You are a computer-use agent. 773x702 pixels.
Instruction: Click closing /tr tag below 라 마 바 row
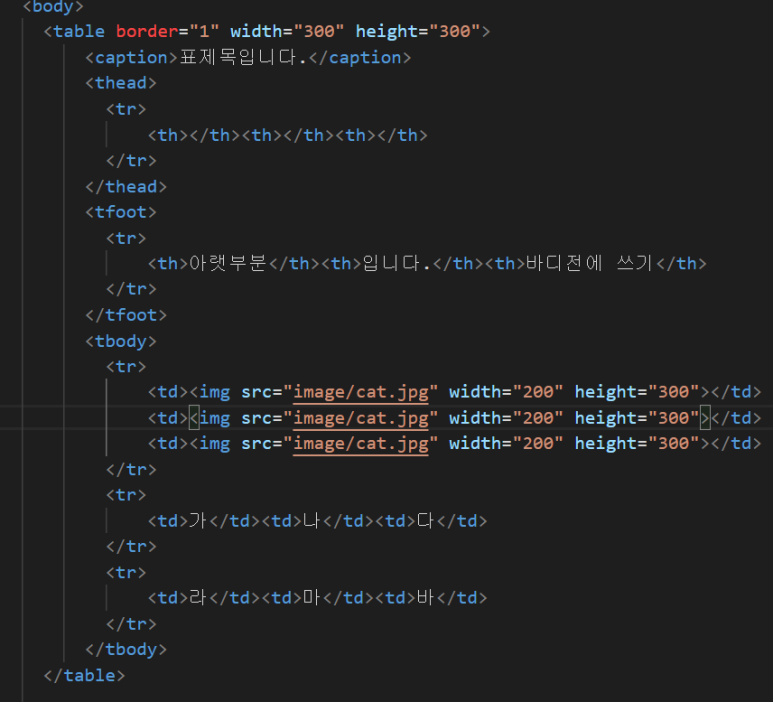(x=131, y=624)
